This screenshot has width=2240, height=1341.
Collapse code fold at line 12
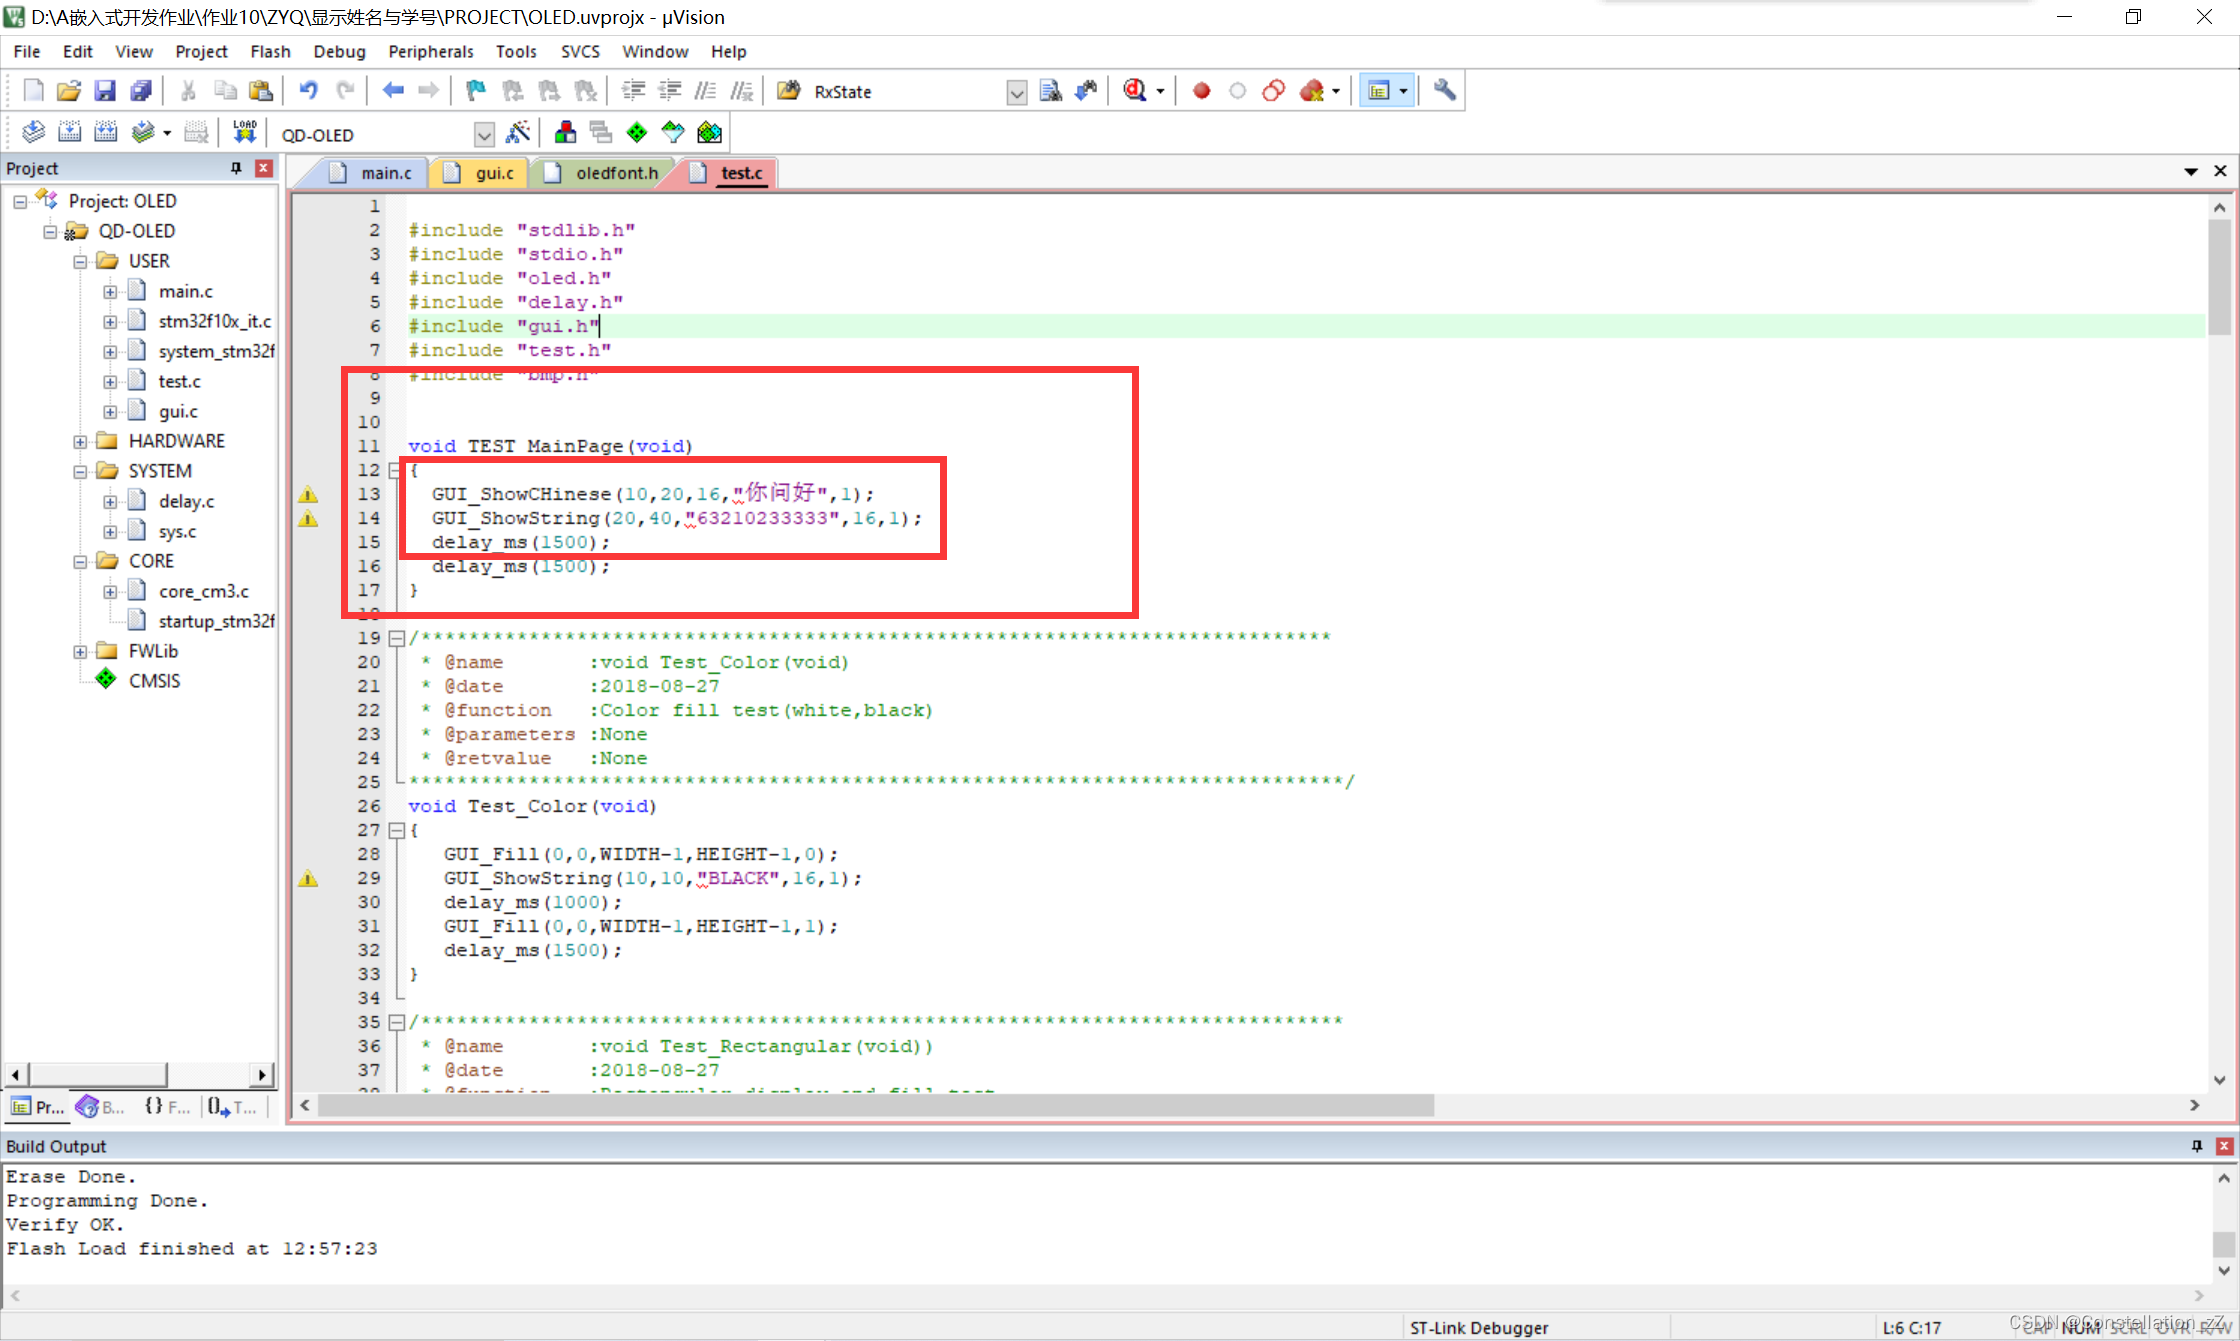(395, 470)
